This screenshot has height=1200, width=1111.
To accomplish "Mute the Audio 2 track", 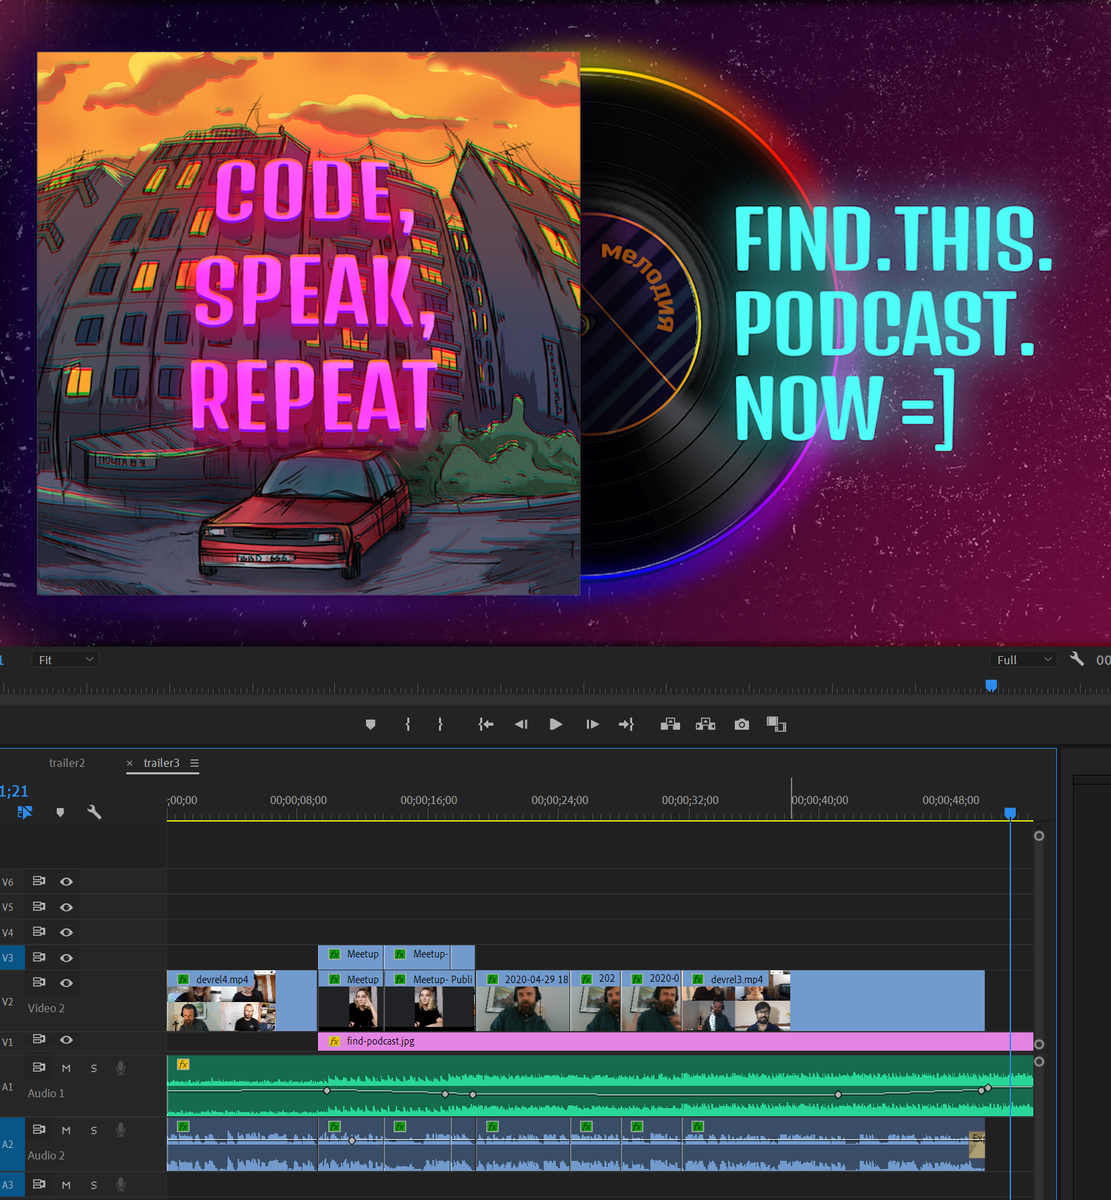I will click(x=66, y=1130).
